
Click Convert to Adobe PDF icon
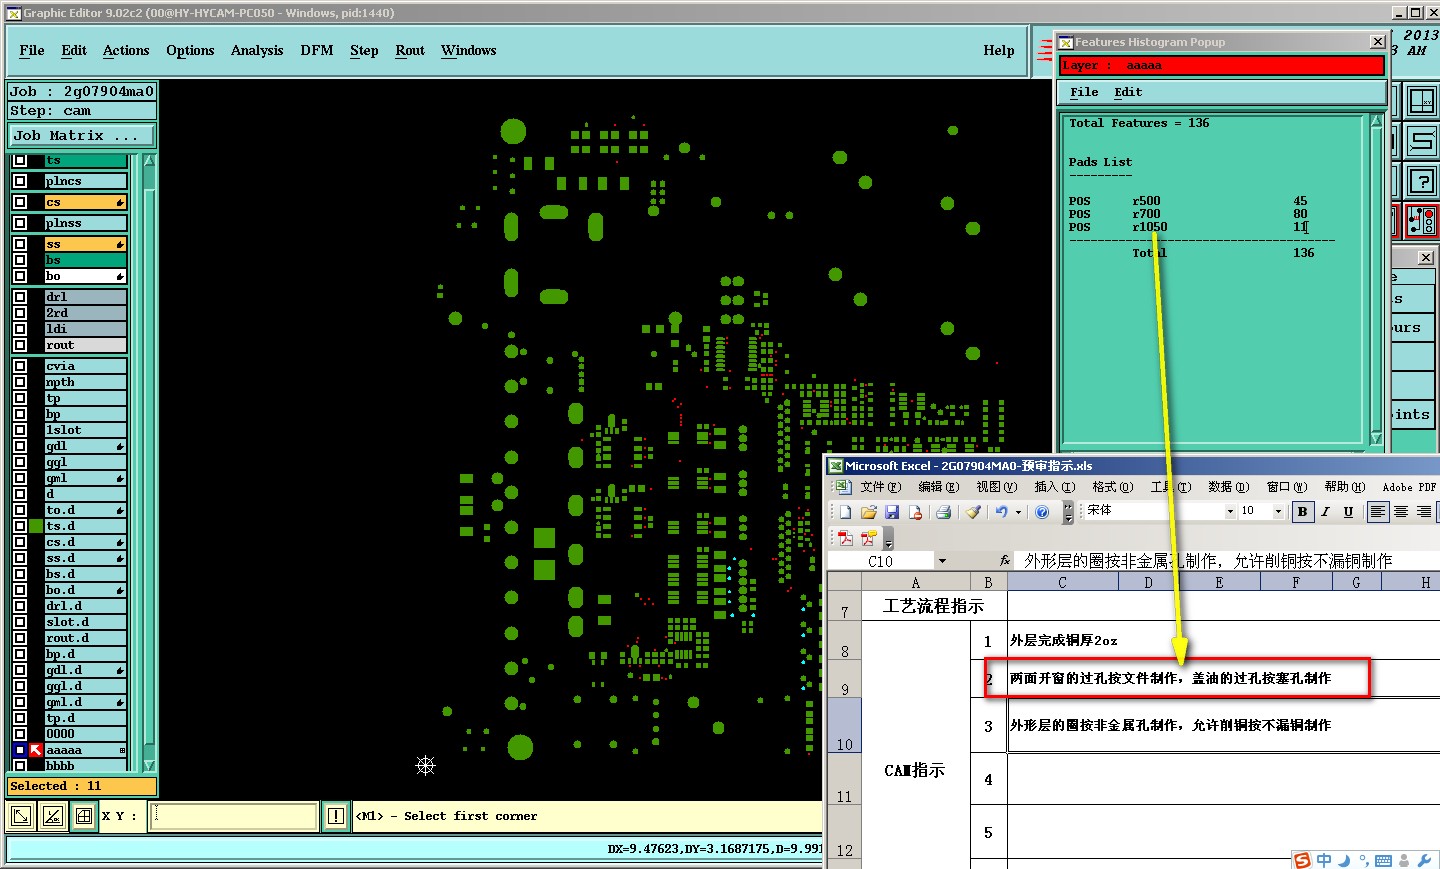pyautogui.click(x=845, y=539)
